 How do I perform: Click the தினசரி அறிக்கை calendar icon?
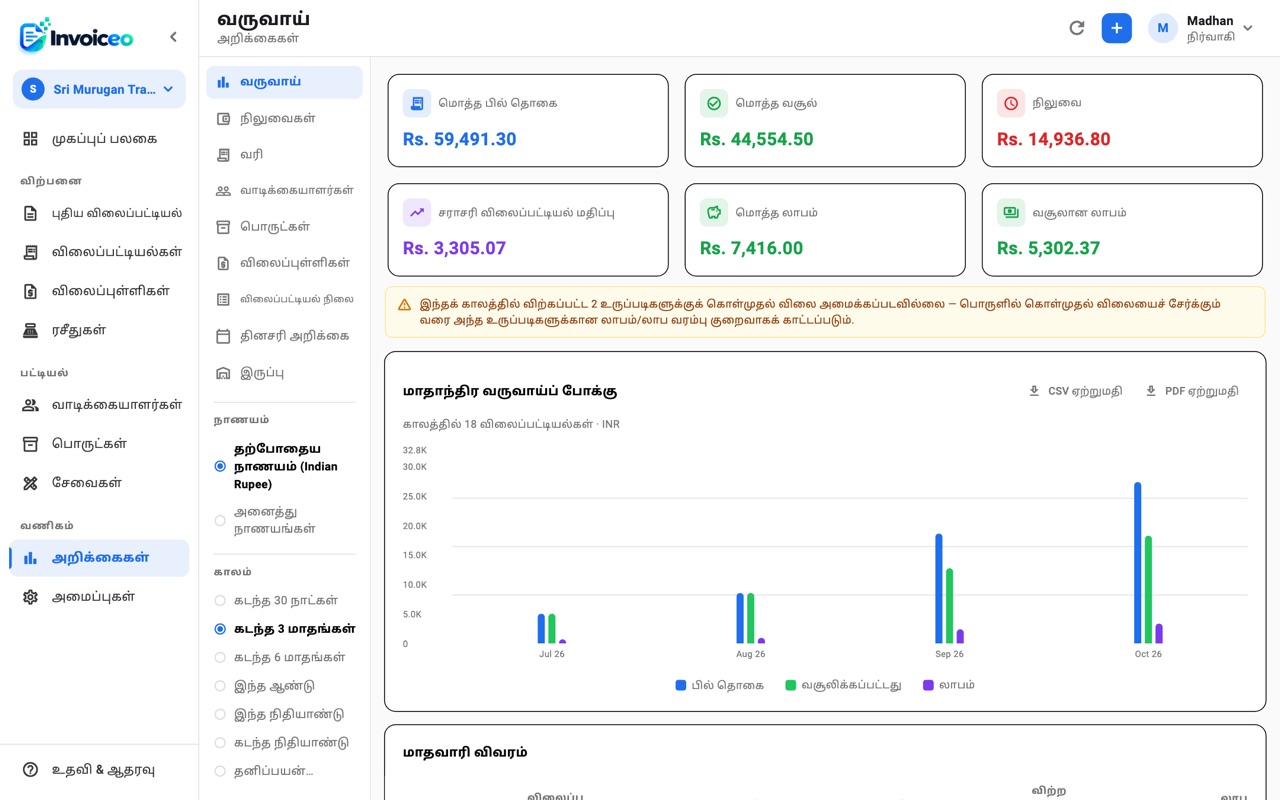(223, 336)
